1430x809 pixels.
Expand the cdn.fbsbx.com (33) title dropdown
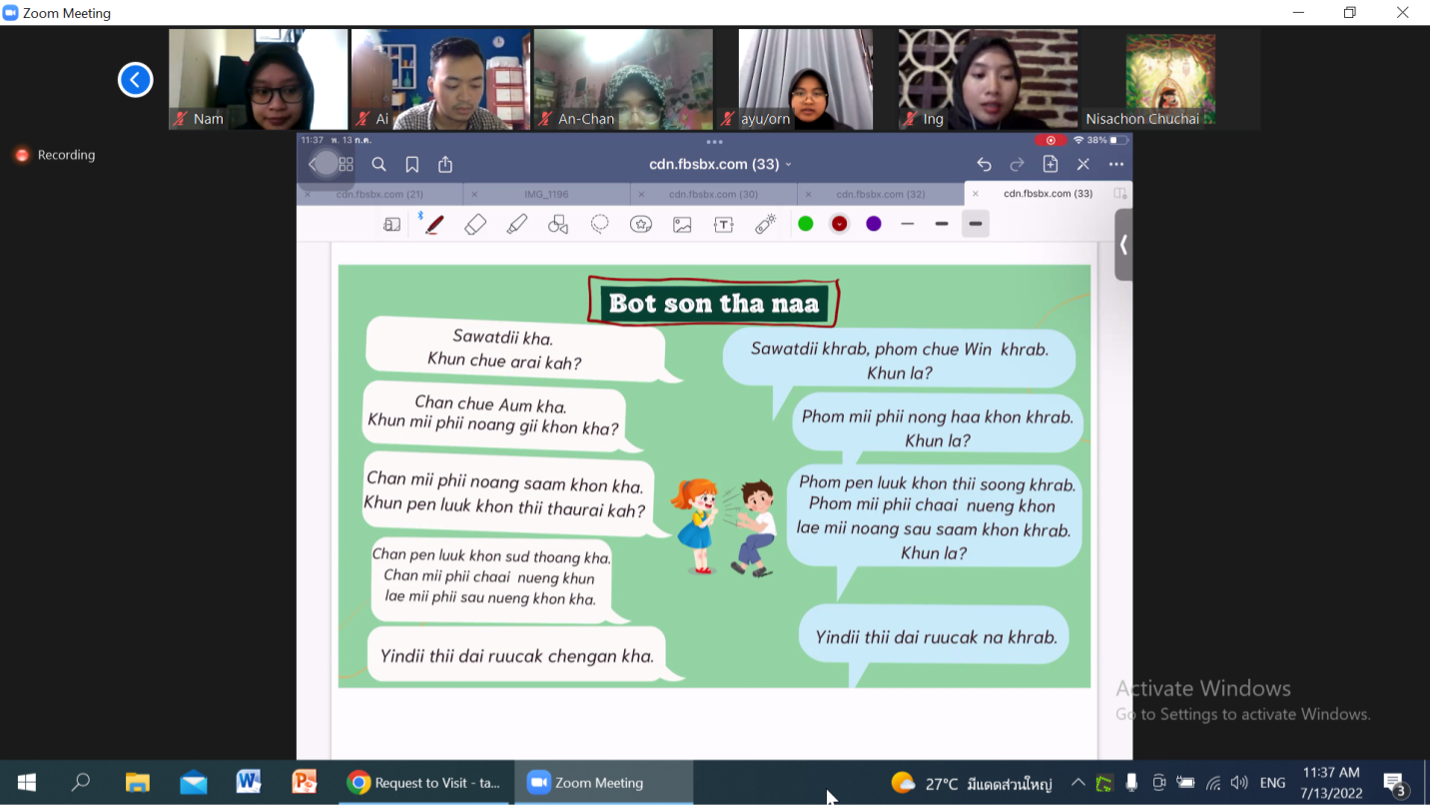[x=720, y=164]
